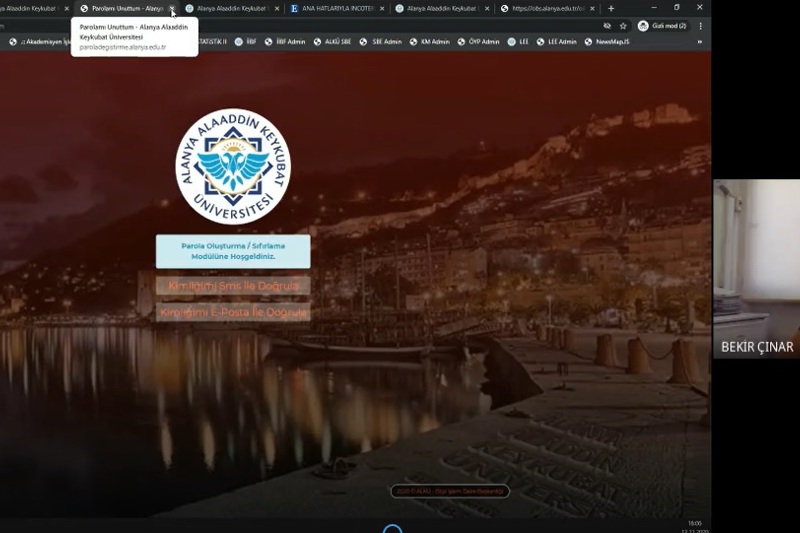Close the Parolamı Unuttum tab
The width and height of the screenshot is (800, 533).
point(172,9)
